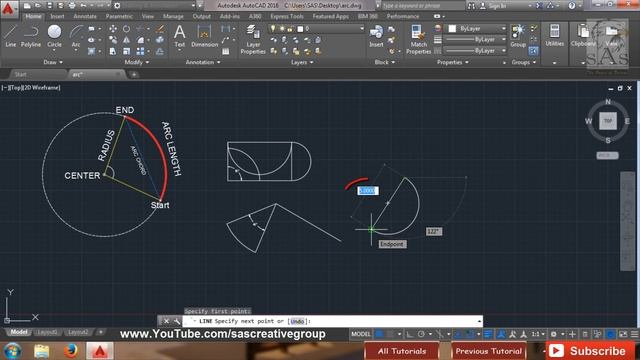Toggle snap mode in status bar

(390, 334)
